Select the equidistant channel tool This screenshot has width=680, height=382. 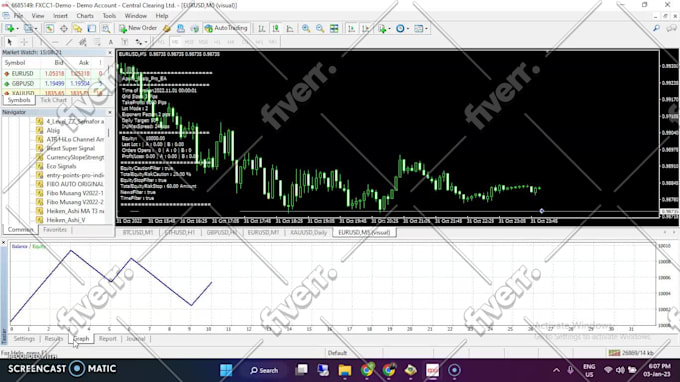point(82,42)
